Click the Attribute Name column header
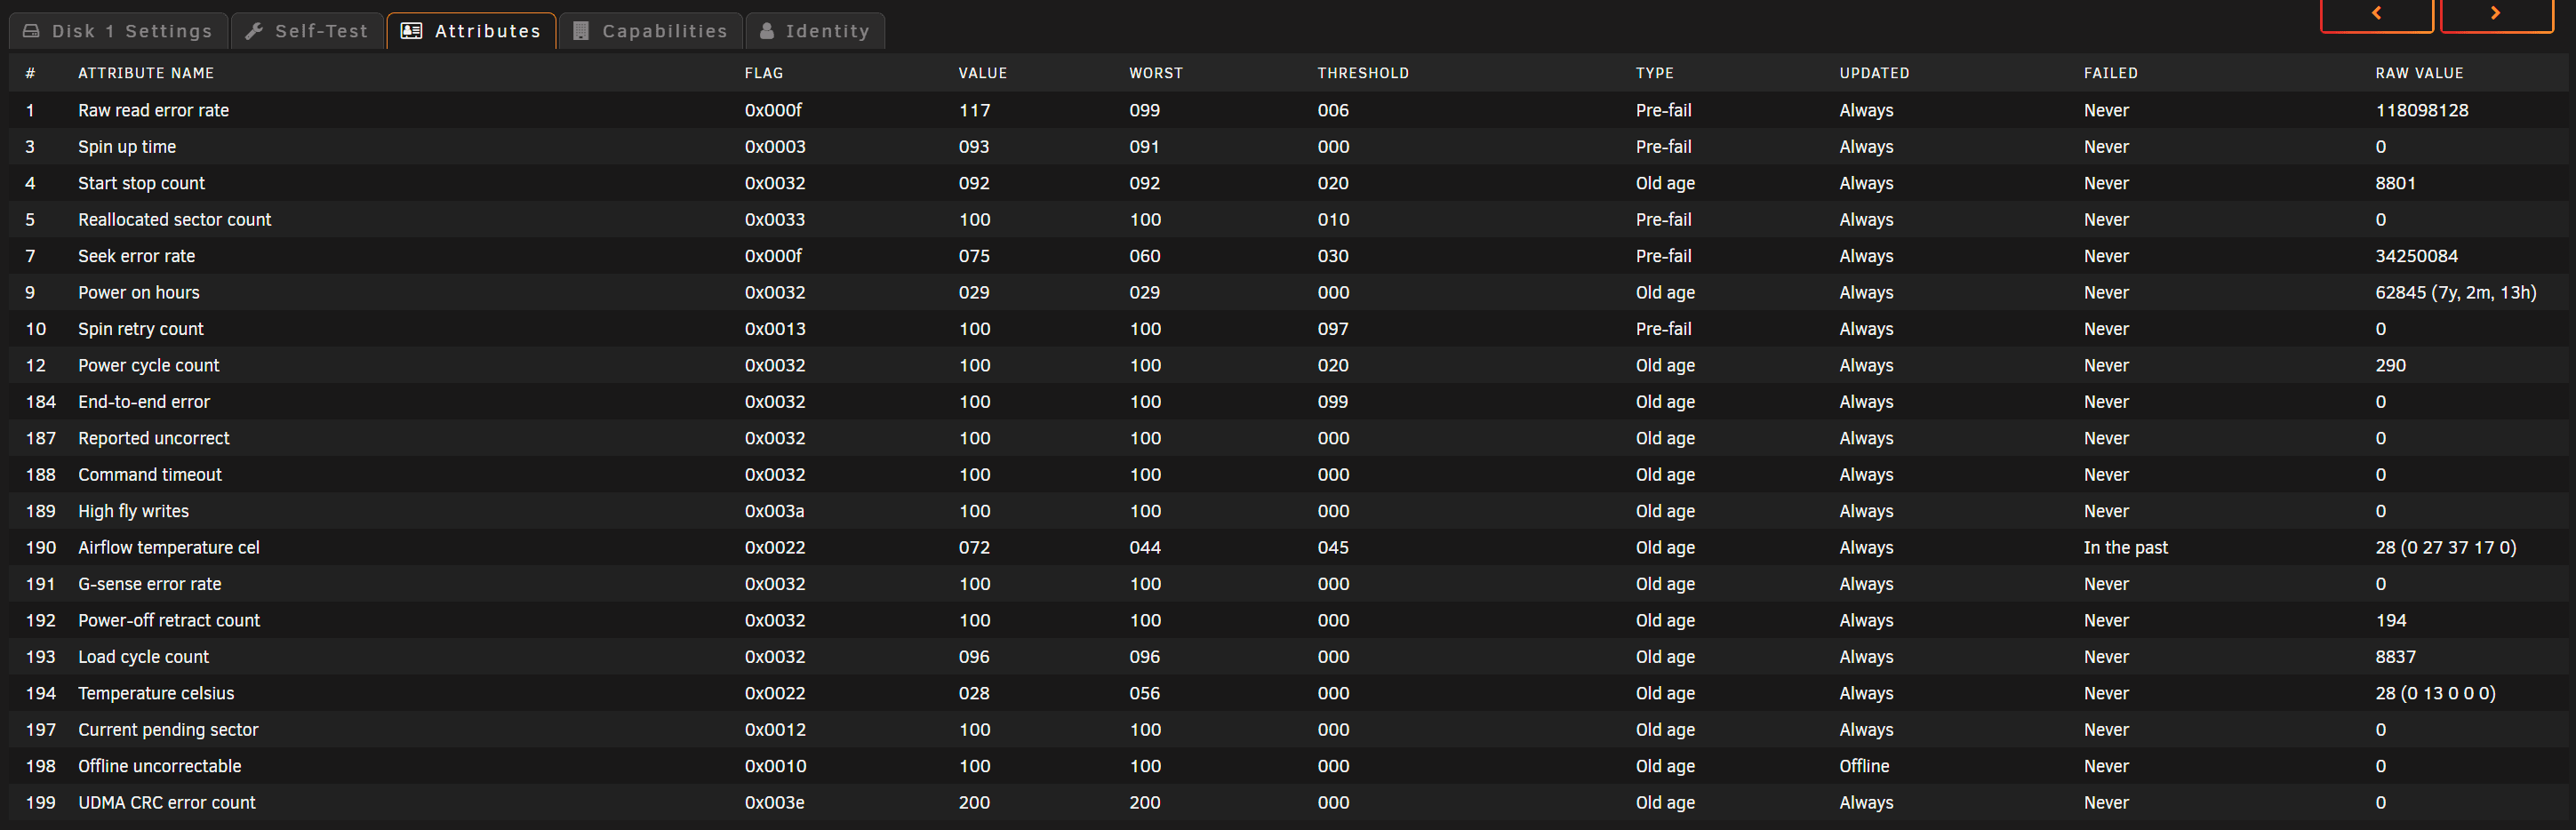 click(x=146, y=73)
